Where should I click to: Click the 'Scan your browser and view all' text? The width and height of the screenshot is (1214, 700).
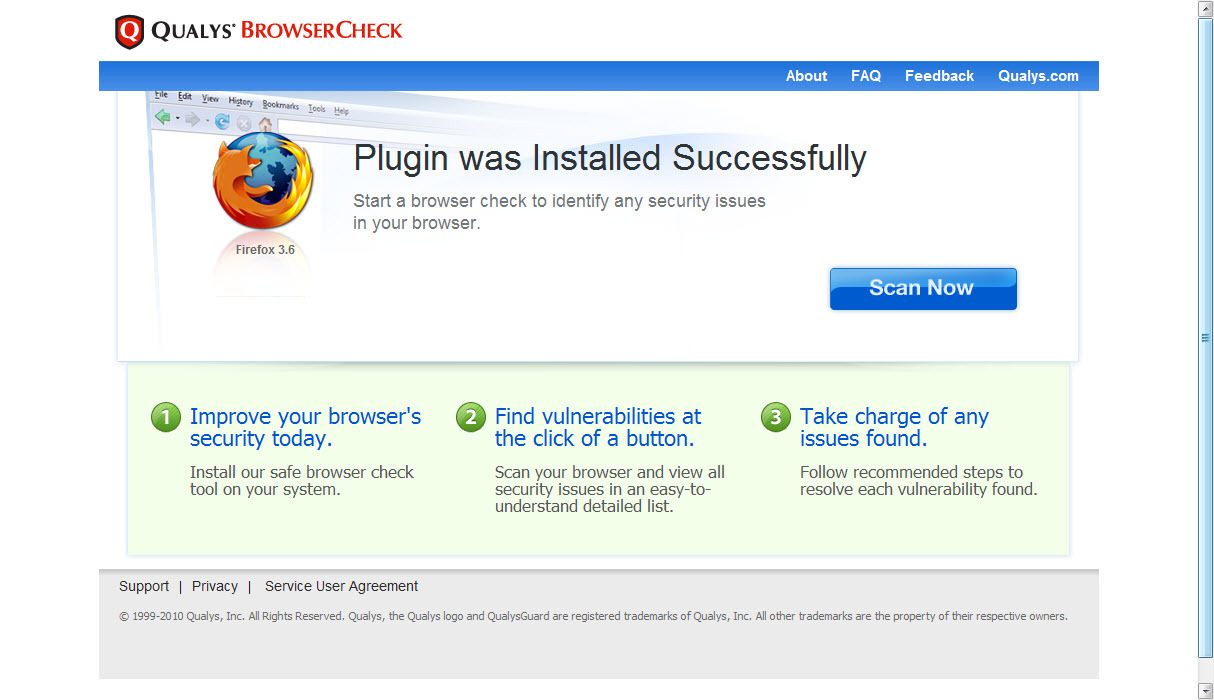610,489
